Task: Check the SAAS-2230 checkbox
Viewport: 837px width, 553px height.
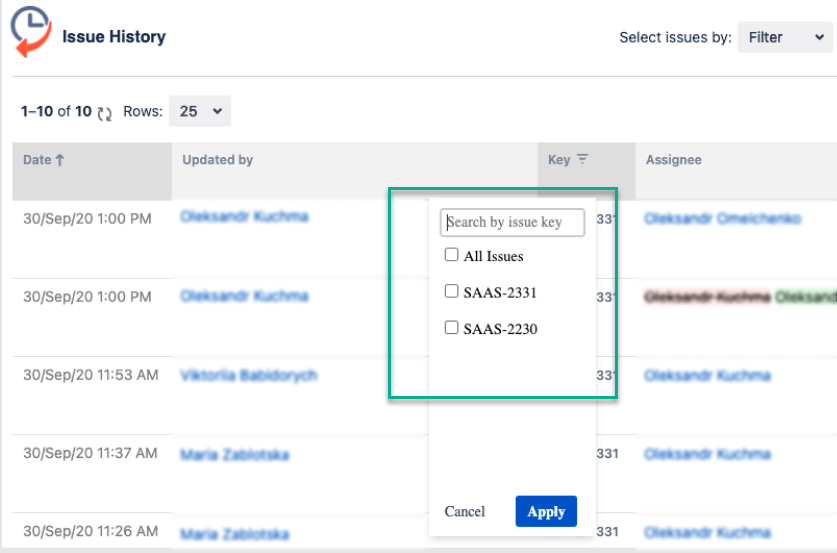Action: tap(452, 327)
